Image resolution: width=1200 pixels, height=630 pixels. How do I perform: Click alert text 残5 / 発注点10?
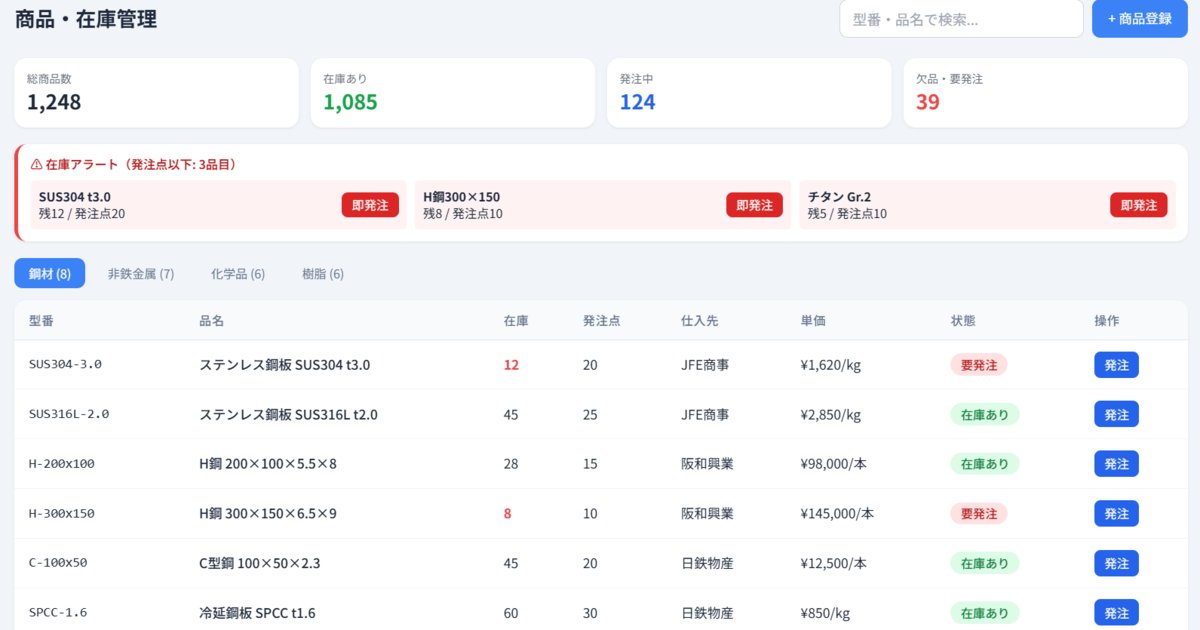[x=847, y=213]
